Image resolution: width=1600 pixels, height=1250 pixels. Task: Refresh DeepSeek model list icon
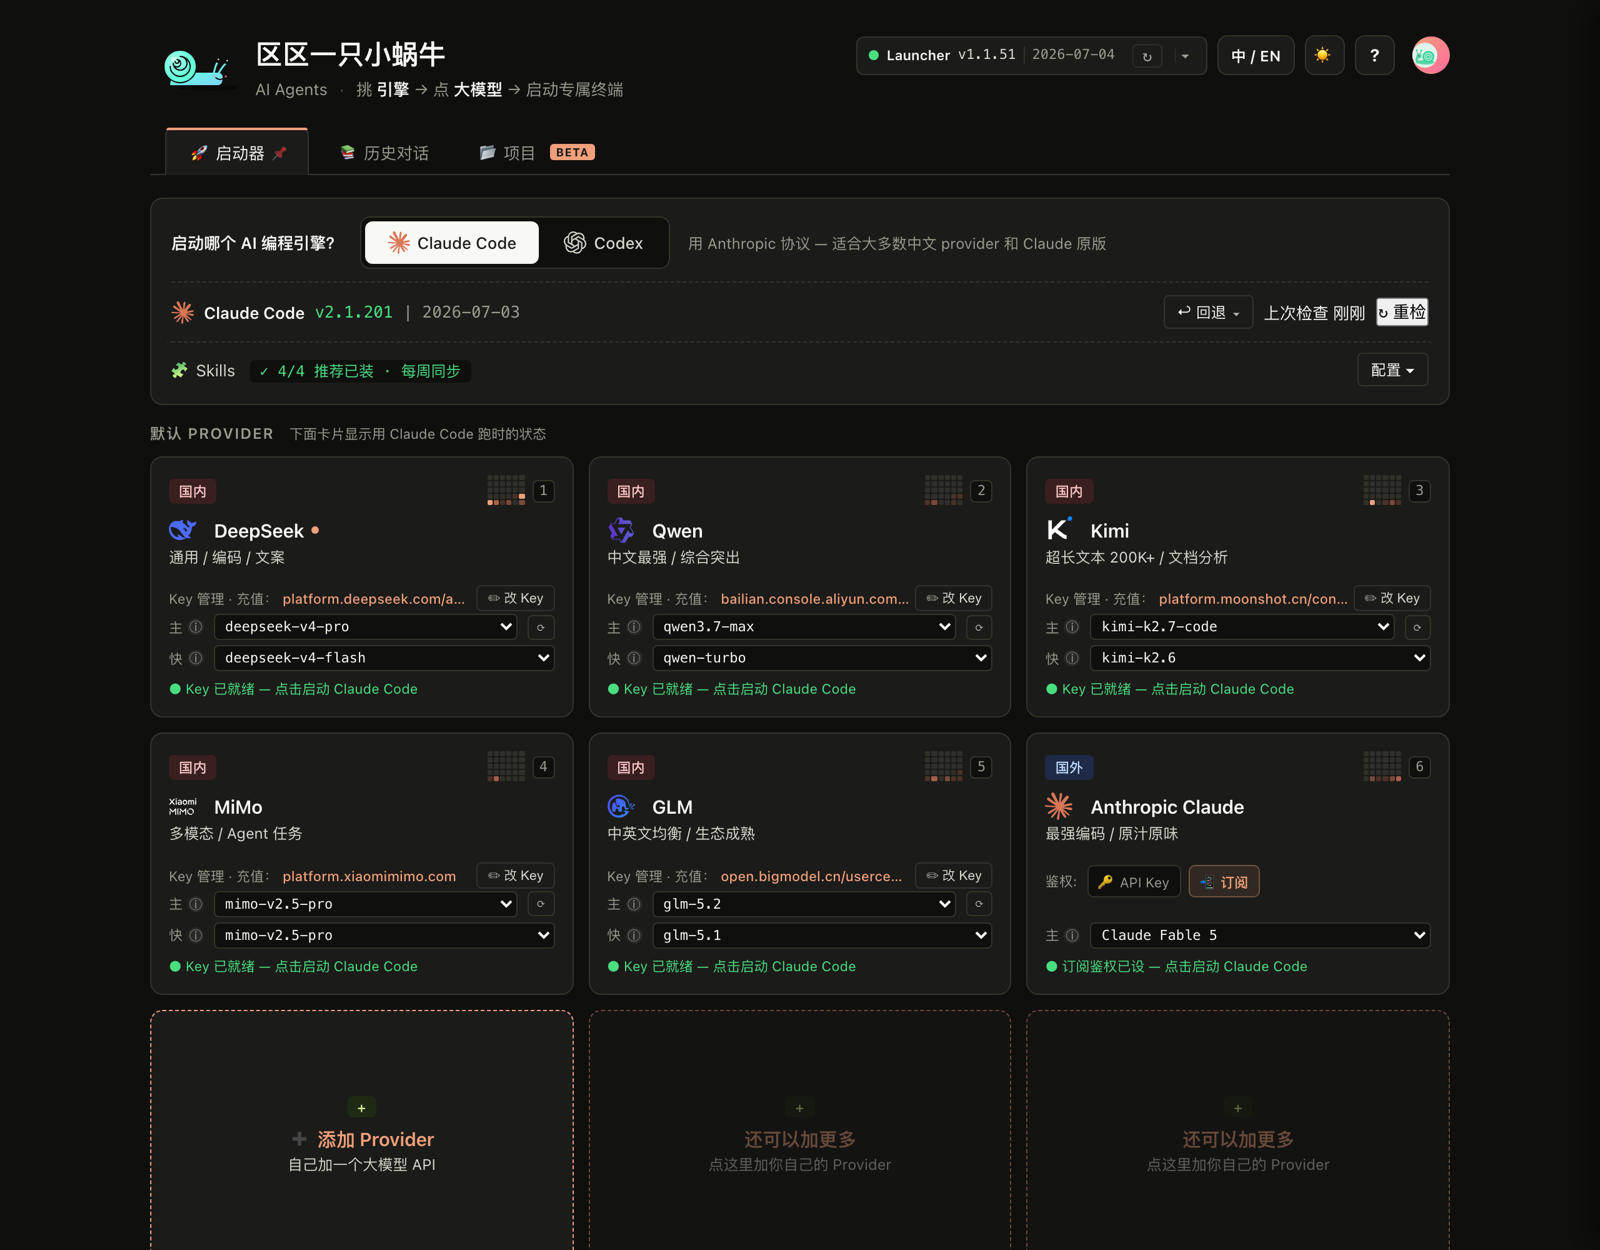[x=541, y=627]
